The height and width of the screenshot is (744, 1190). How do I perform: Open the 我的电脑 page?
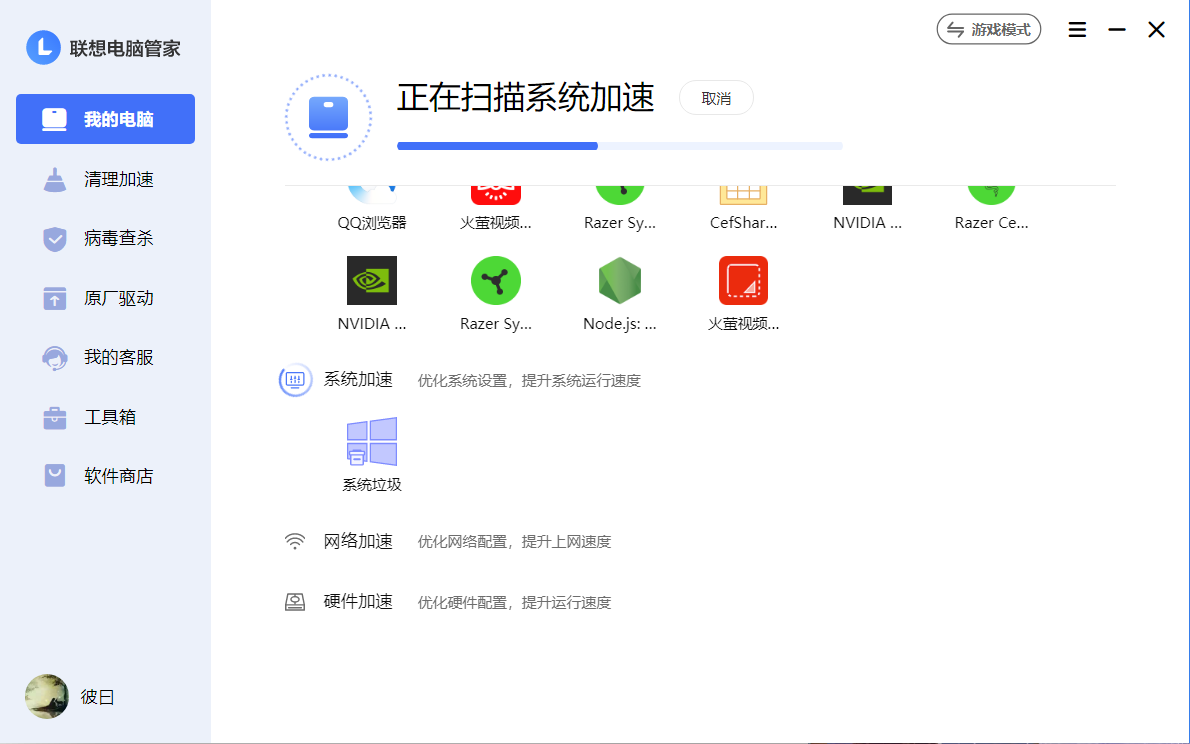pyautogui.click(x=105, y=119)
